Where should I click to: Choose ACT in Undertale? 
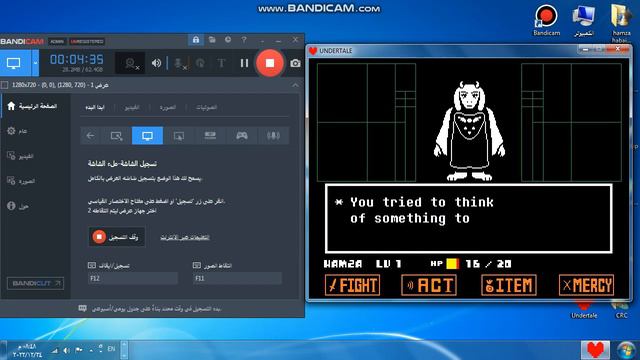tap(429, 285)
